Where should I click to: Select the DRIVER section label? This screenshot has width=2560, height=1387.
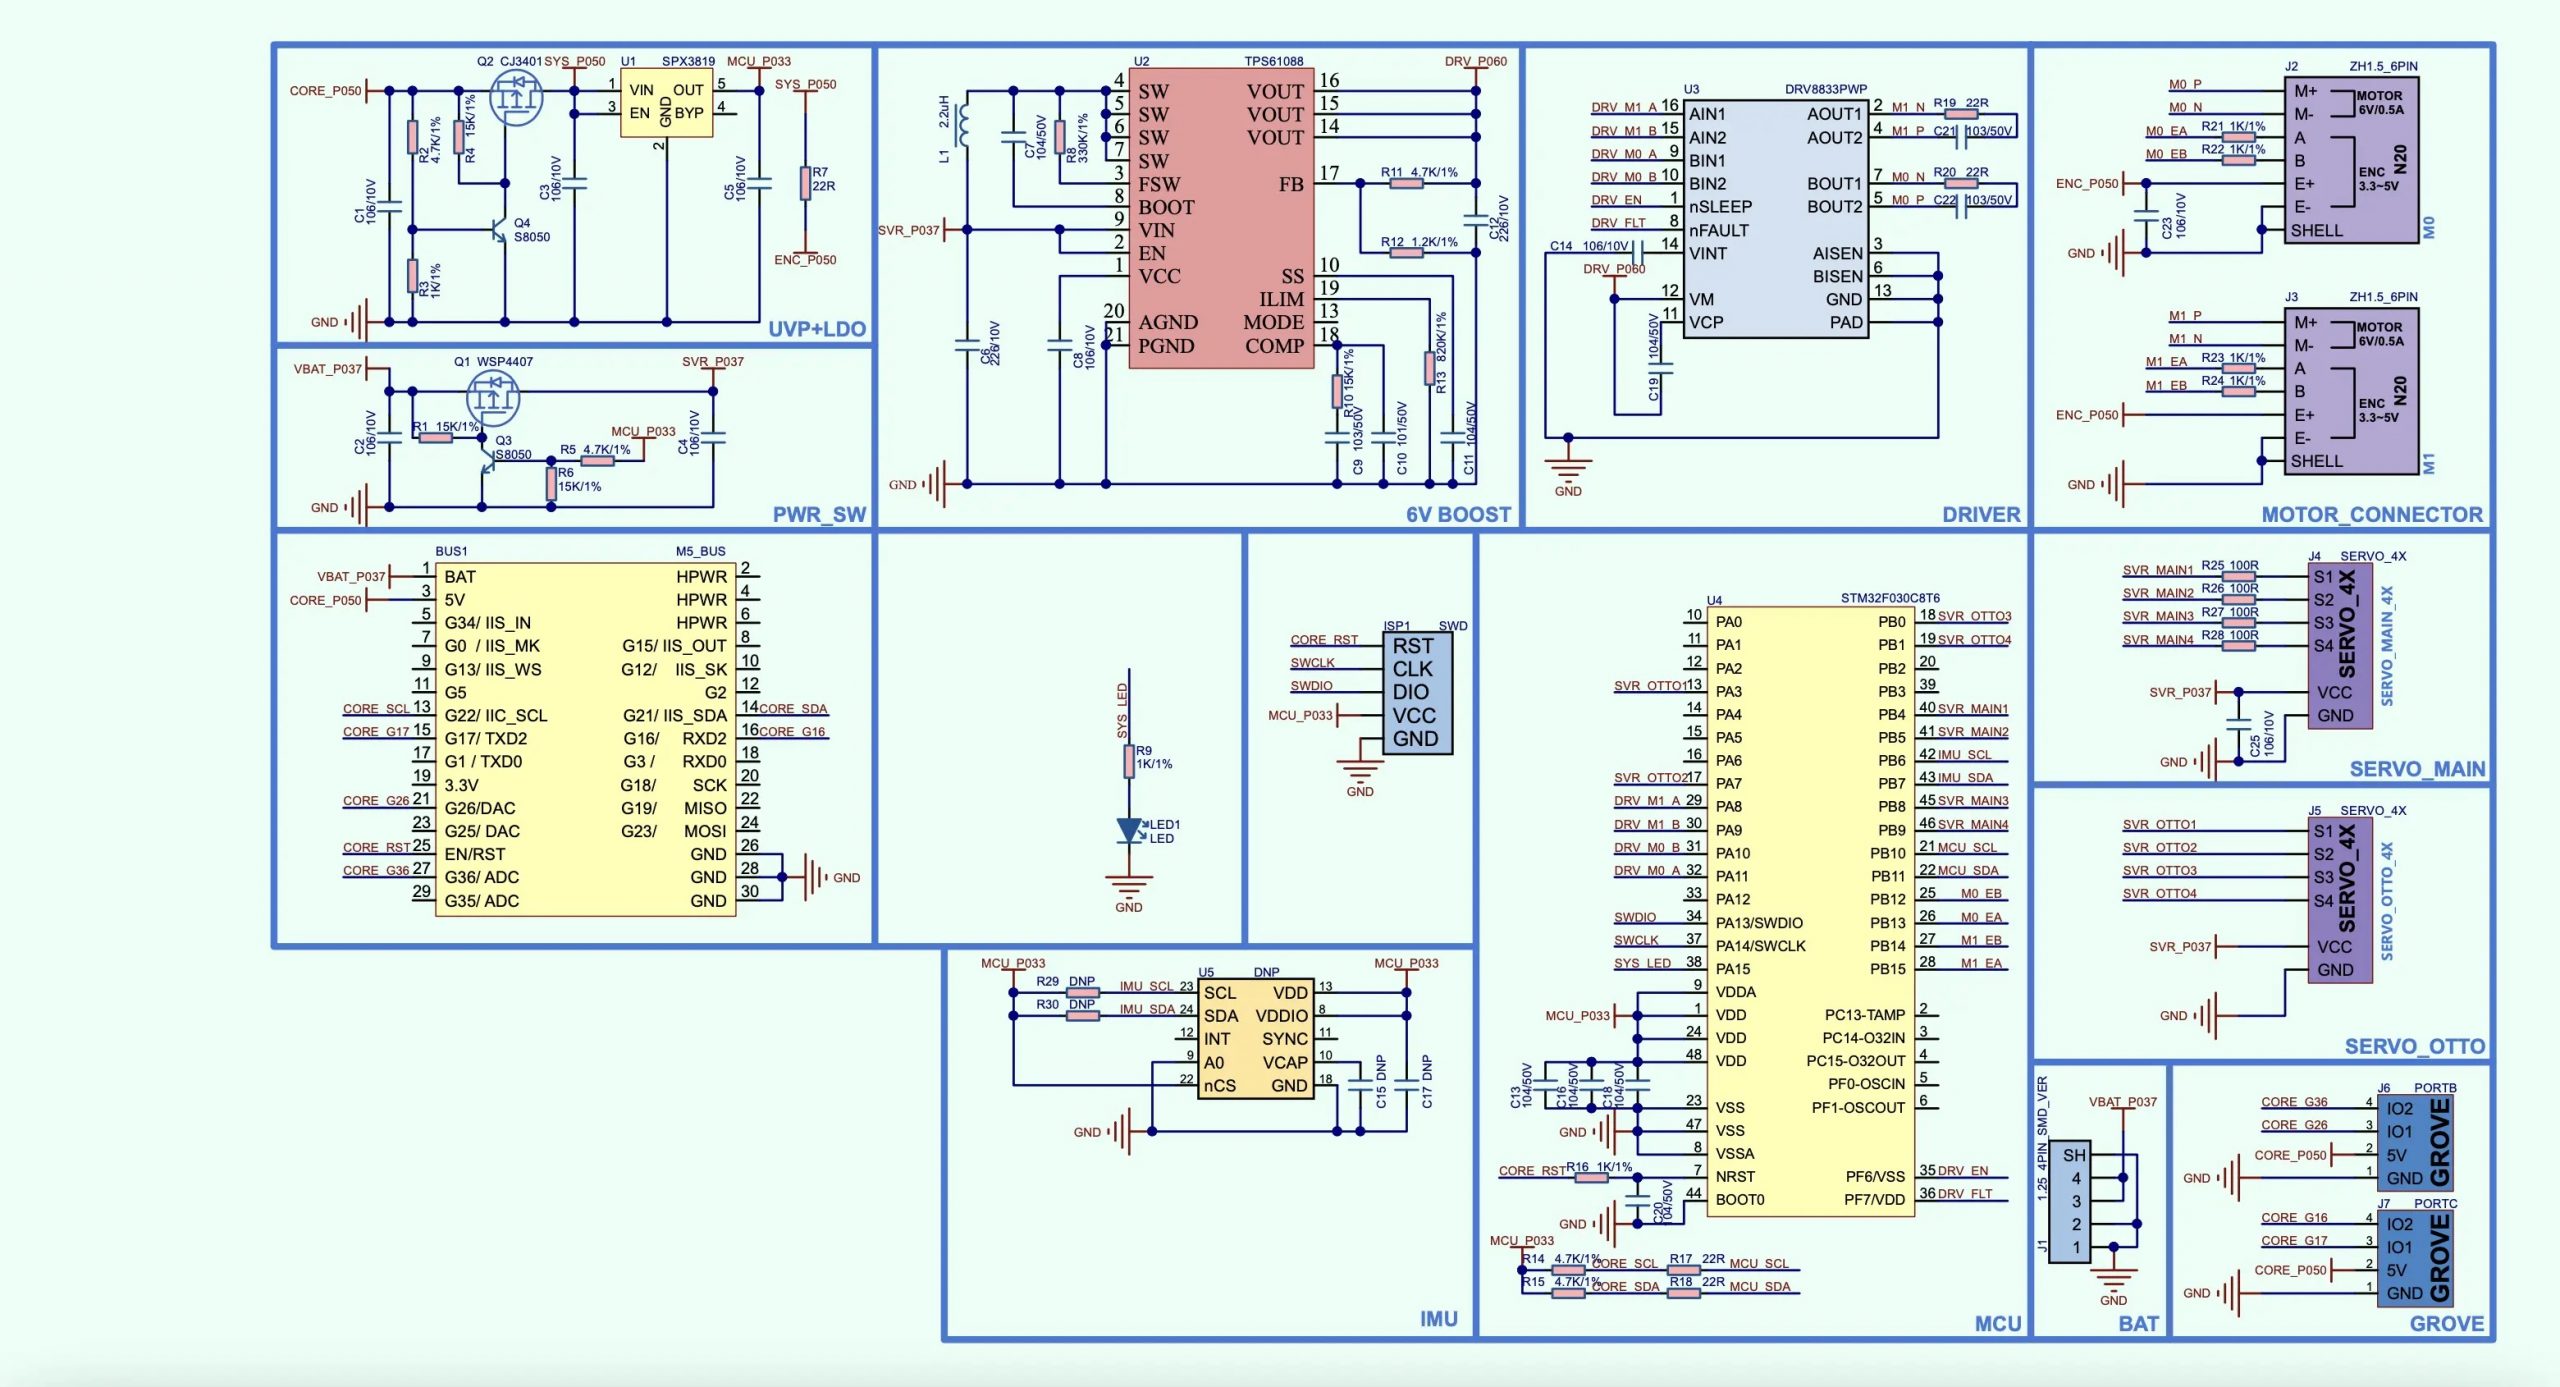tap(1981, 514)
